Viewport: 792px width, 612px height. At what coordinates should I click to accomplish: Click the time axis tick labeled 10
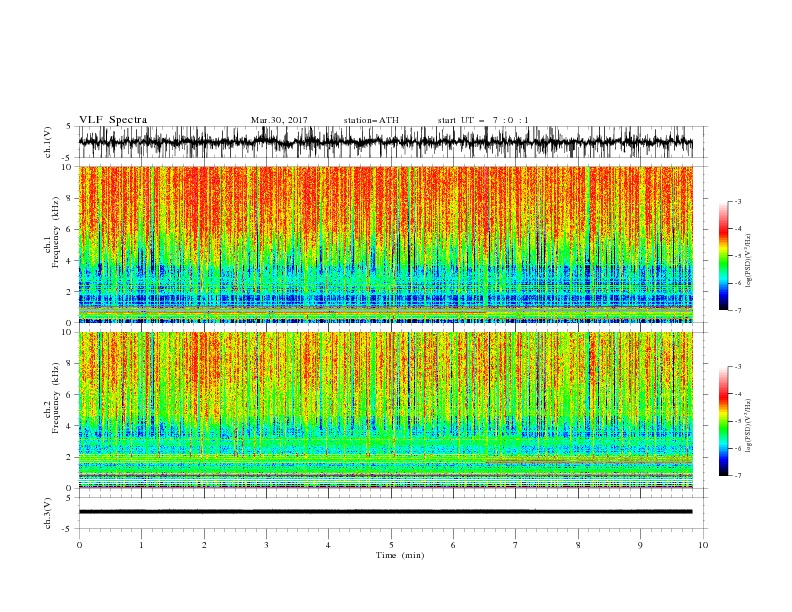click(x=703, y=545)
